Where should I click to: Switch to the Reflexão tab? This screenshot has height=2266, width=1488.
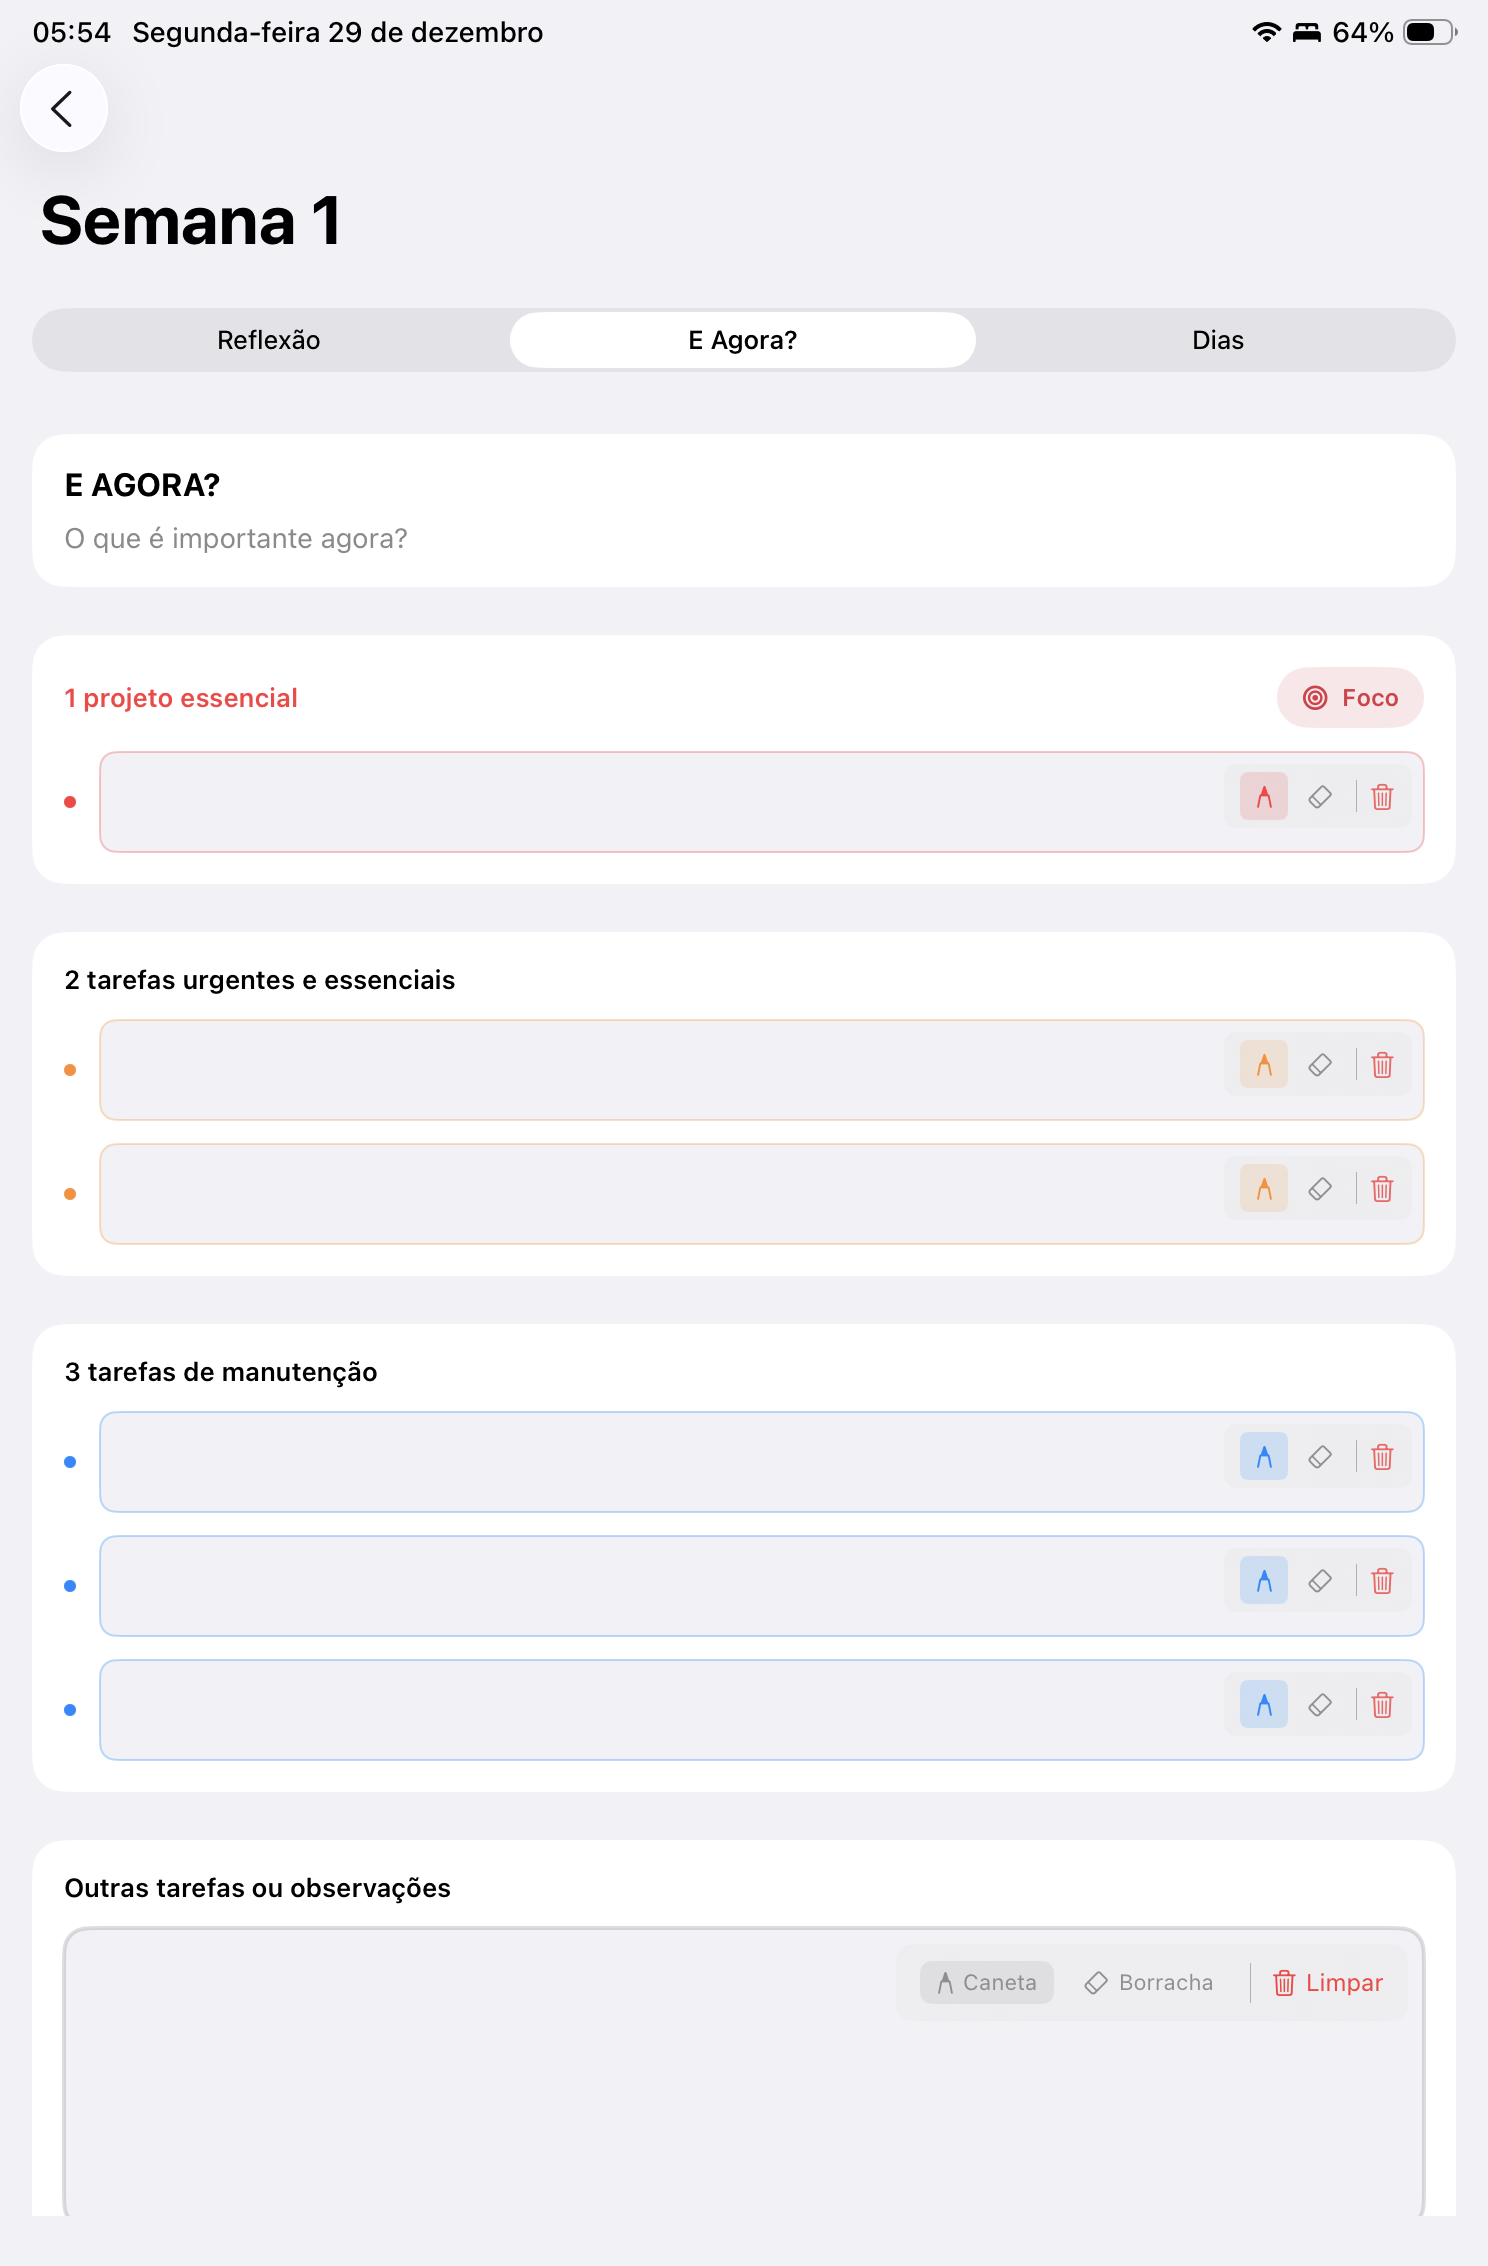[269, 340]
